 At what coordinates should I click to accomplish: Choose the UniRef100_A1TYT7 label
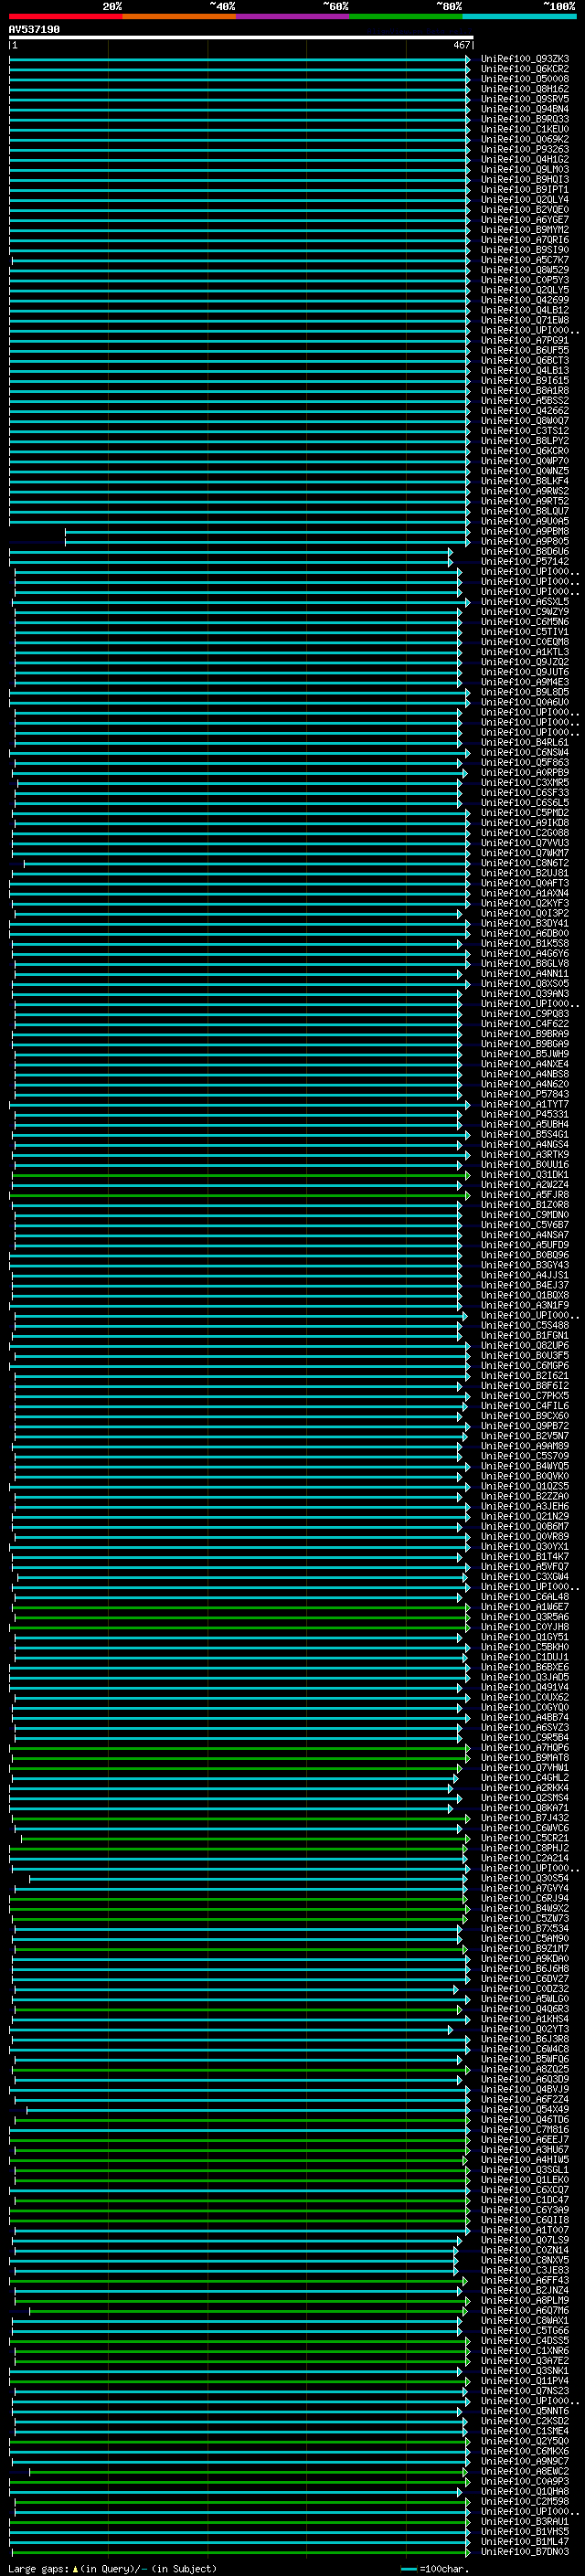click(x=525, y=1104)
